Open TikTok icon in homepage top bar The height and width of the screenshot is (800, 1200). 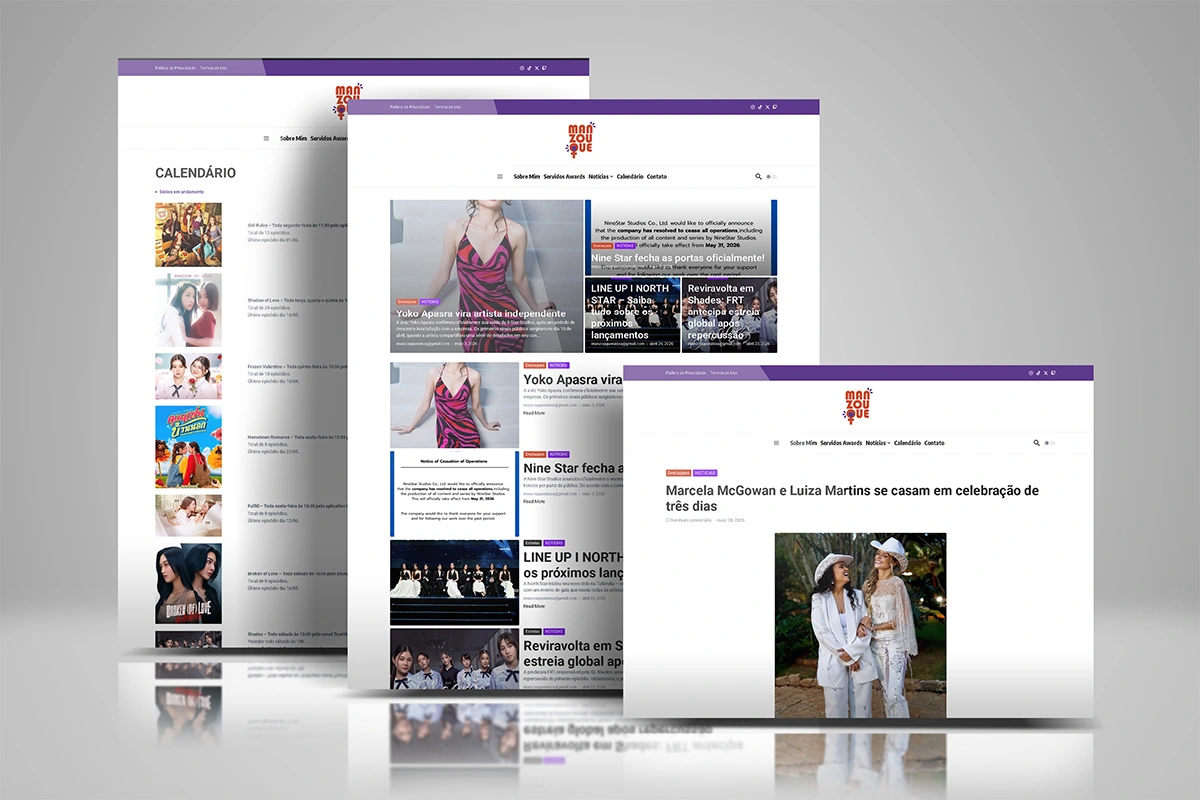pyautogui.click(x=760, y=107)
